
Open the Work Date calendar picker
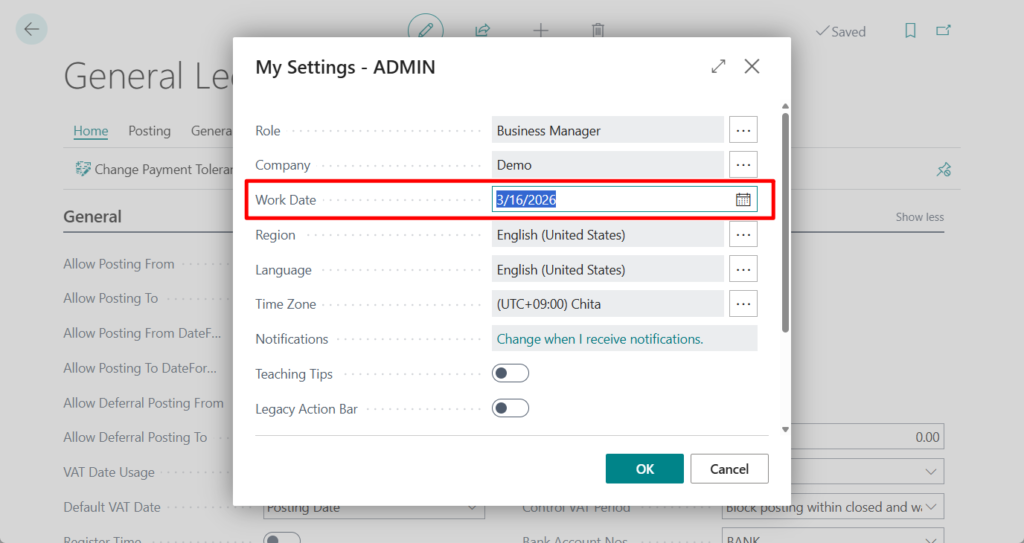pos(743,200)
